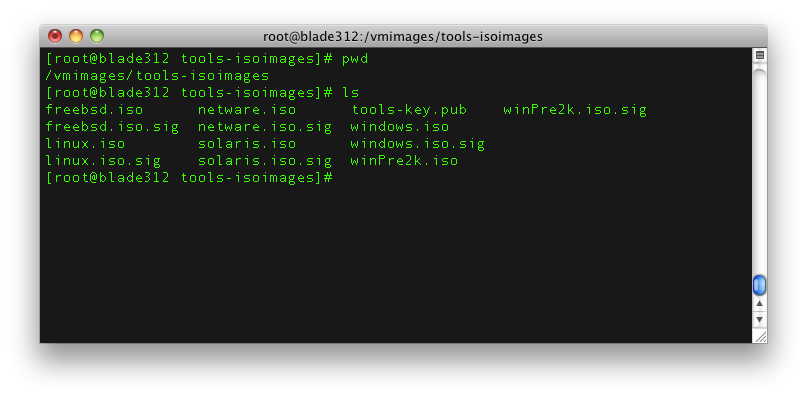Click the linux.iso.sig filename
Viewport: 807px width, 398px height.
click(x=103, y=161)
